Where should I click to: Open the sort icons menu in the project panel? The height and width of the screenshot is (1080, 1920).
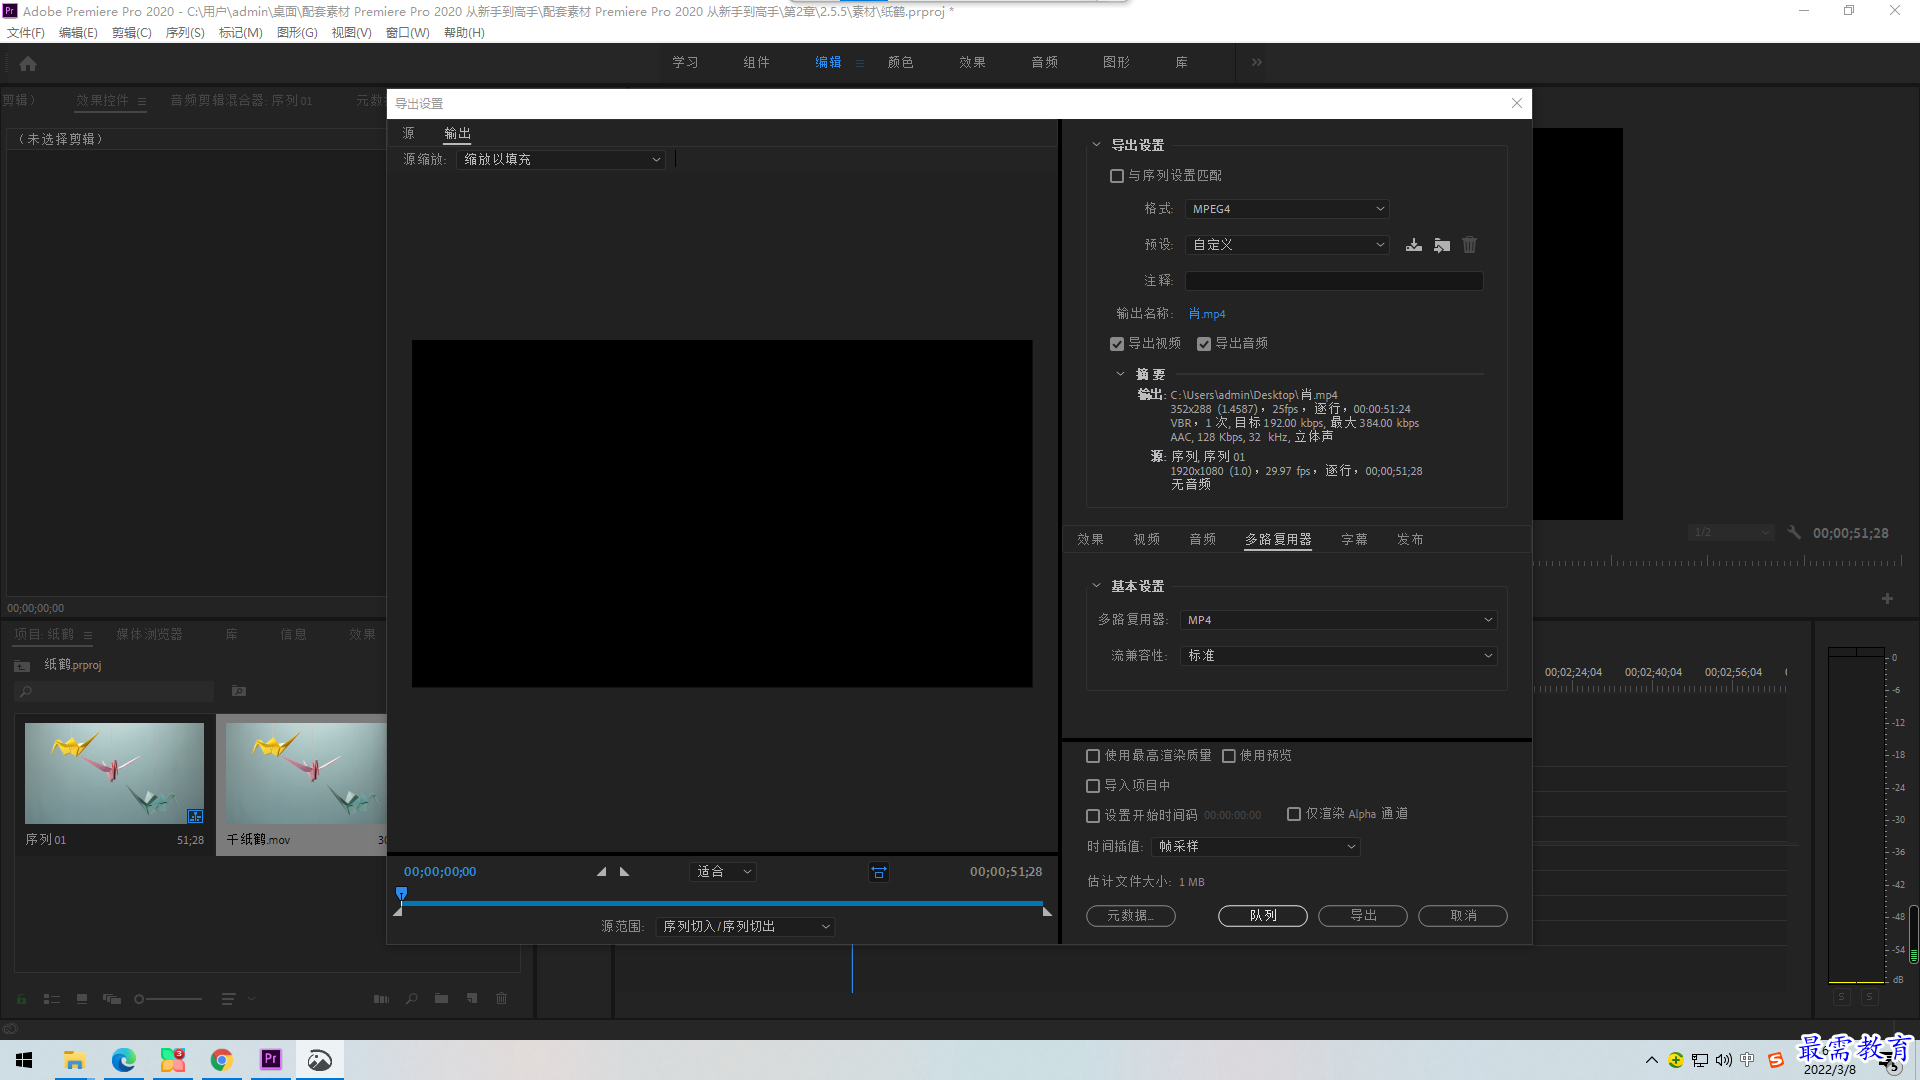click(x=235, y=999)
